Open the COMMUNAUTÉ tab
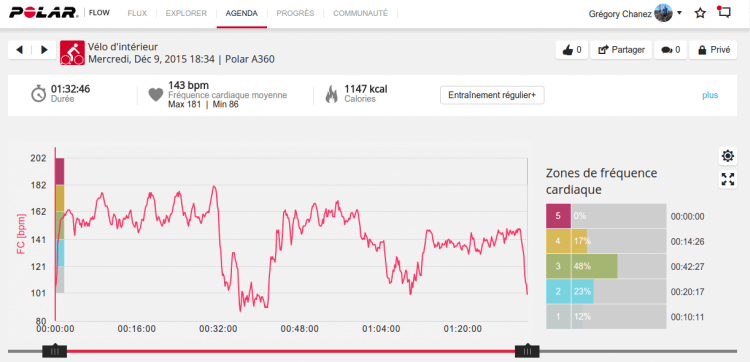Screen dimensions: 750x362 (361, 13)
